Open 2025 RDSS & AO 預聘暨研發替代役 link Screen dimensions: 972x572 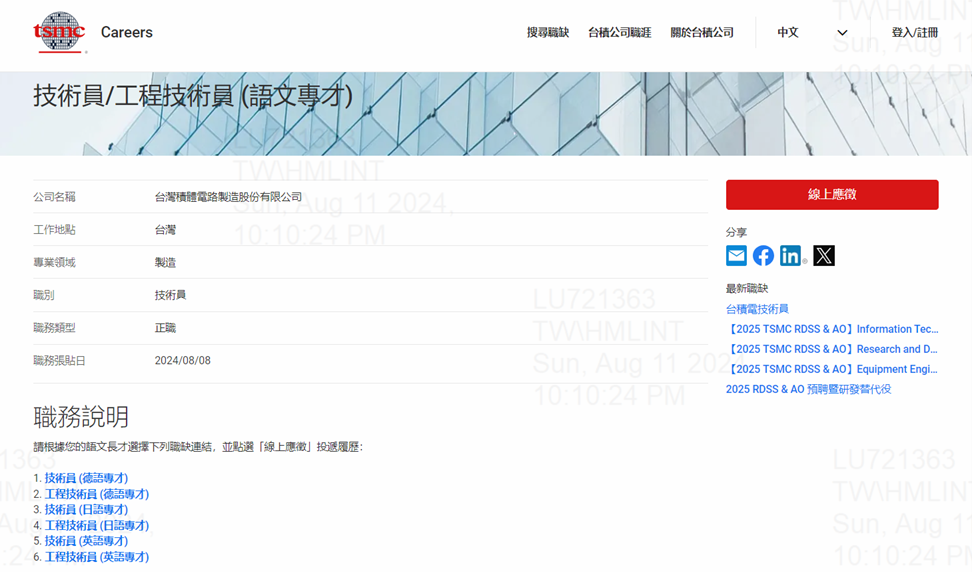808,389
